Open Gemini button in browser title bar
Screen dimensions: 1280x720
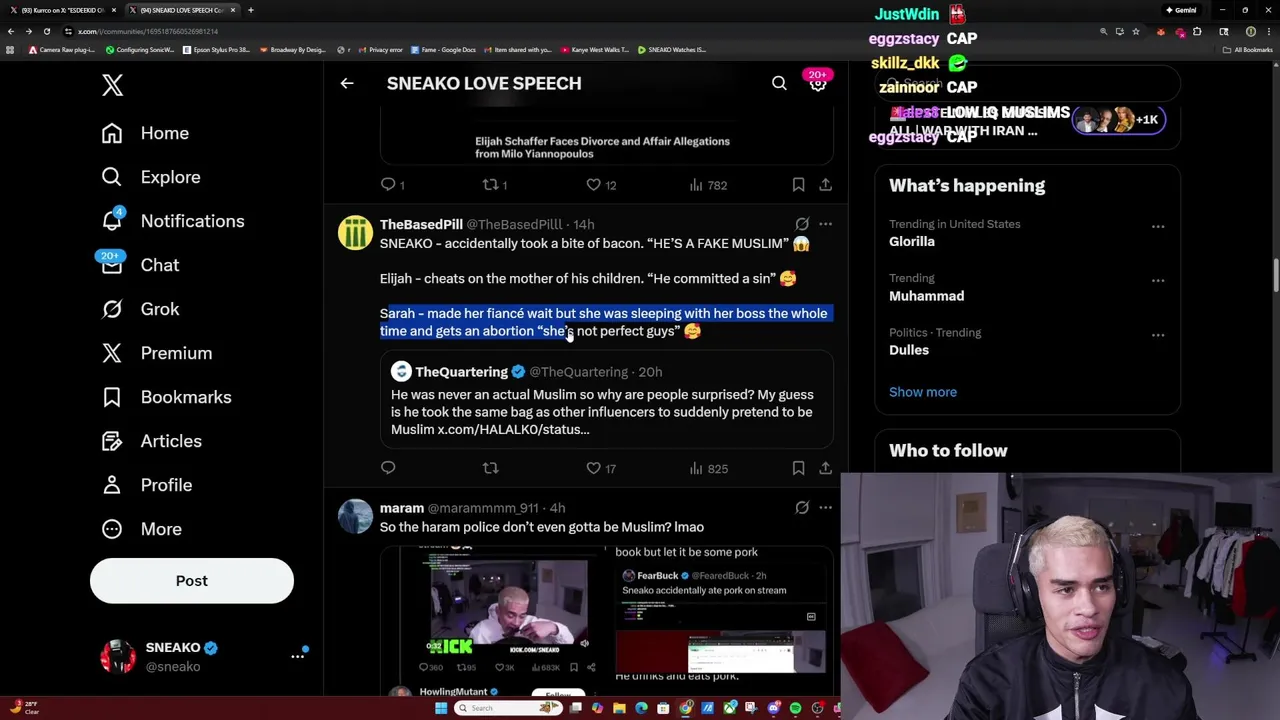point(1181,10)
